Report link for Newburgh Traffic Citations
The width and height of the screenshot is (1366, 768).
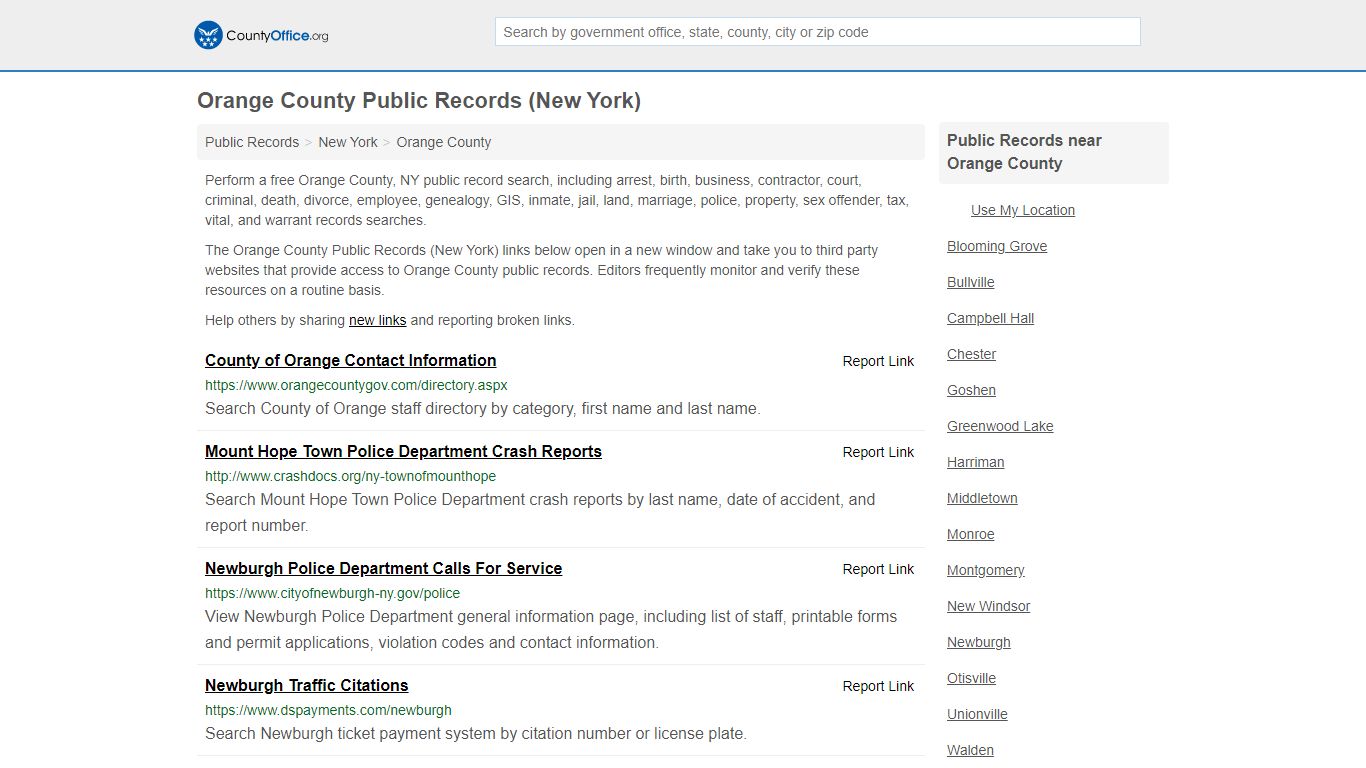878,686
